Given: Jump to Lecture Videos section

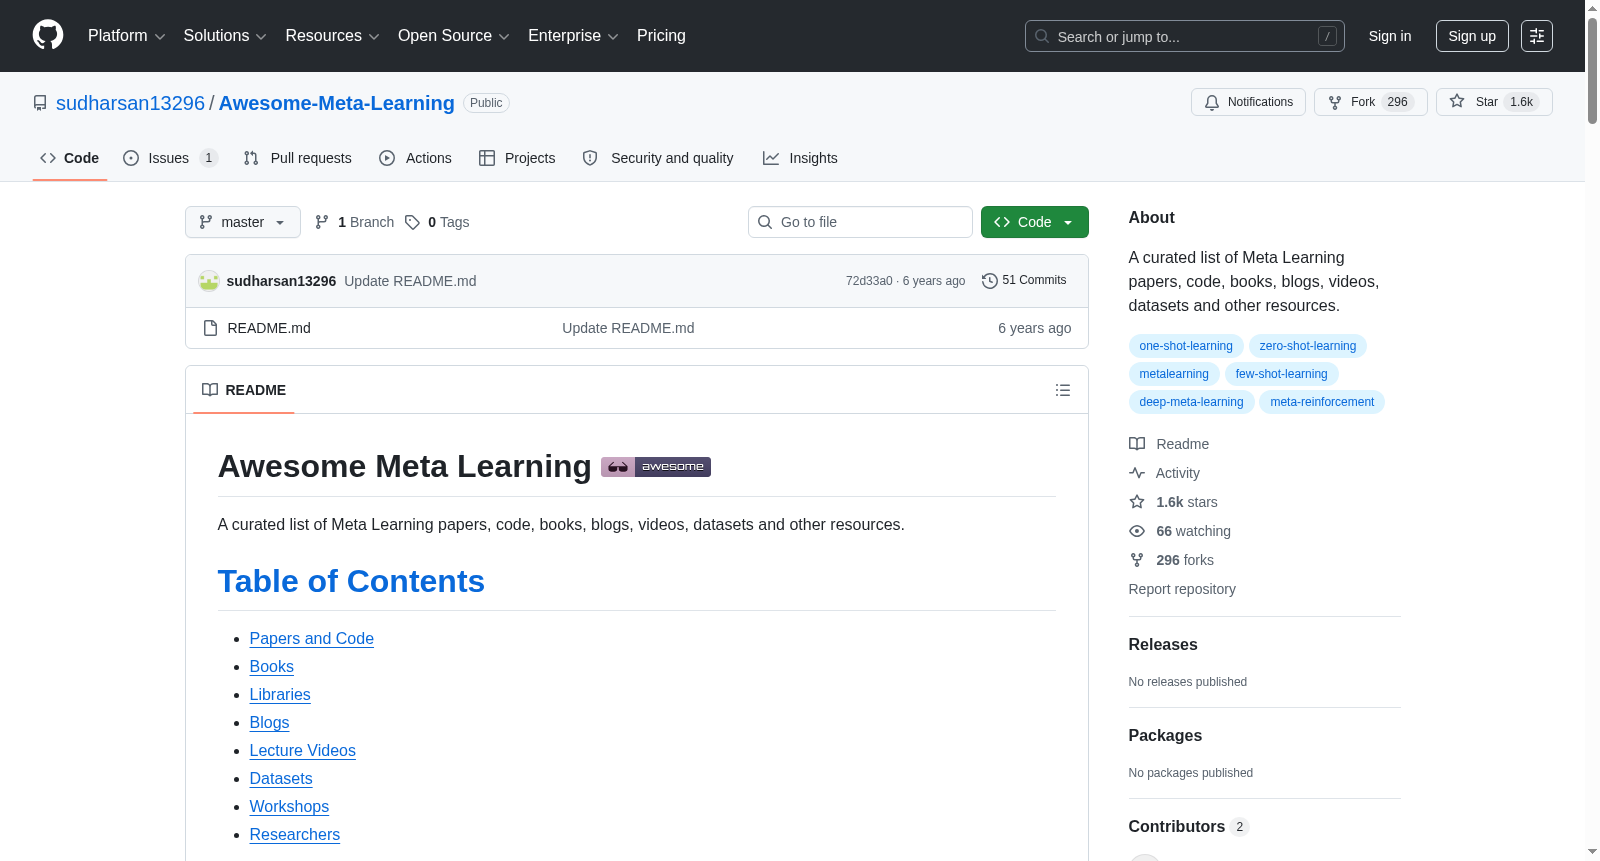Looking at the screenshot, I should (303, 750).
